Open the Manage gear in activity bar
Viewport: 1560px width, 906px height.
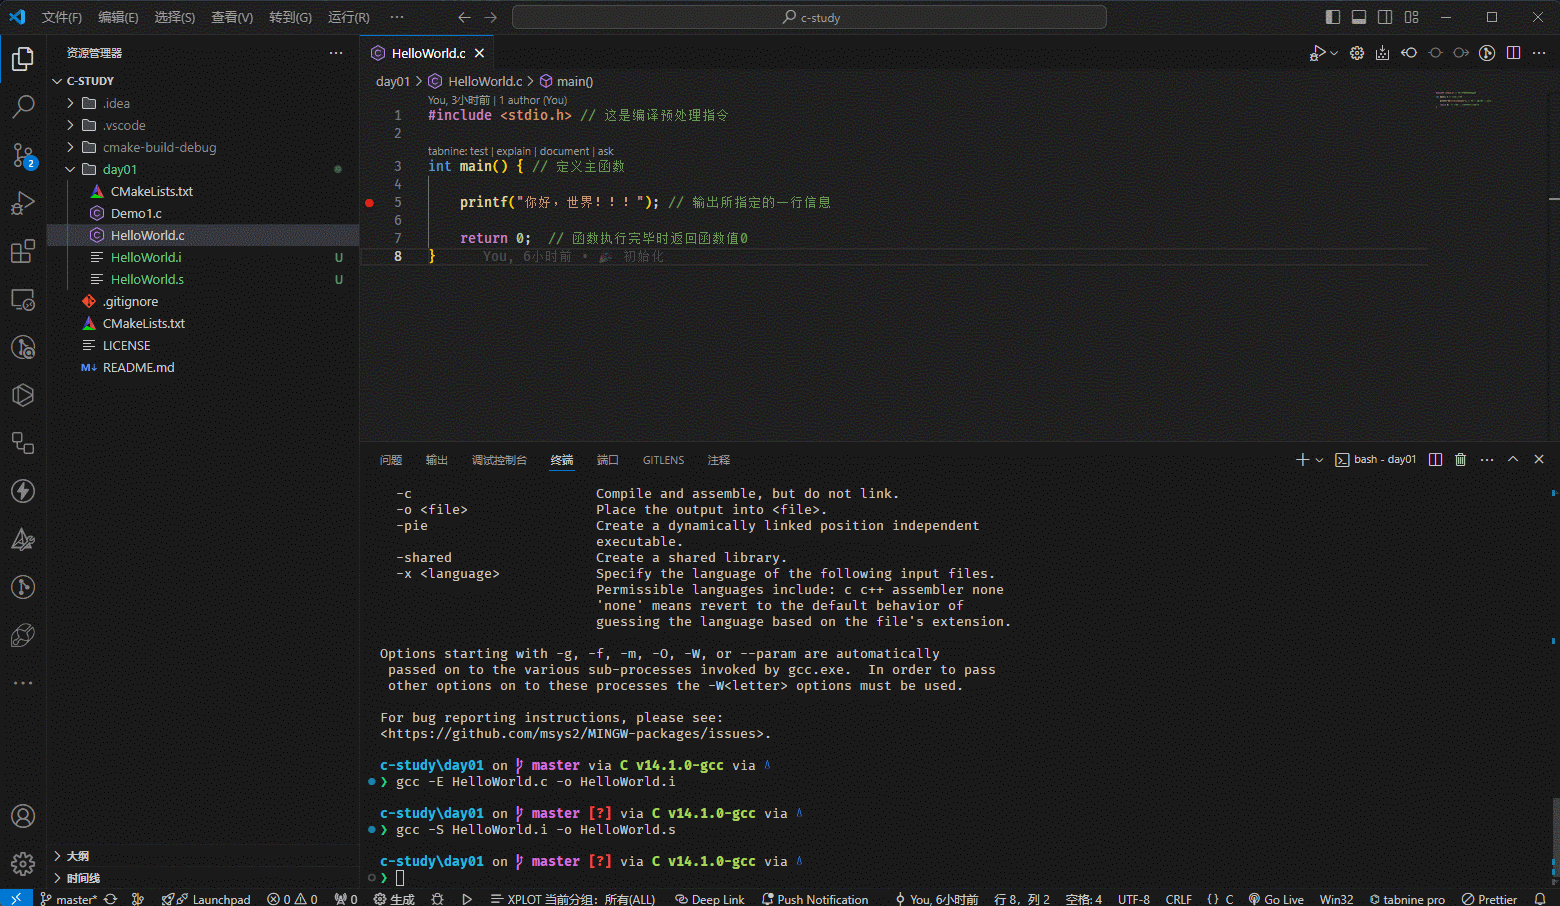[x=23, y=863]
